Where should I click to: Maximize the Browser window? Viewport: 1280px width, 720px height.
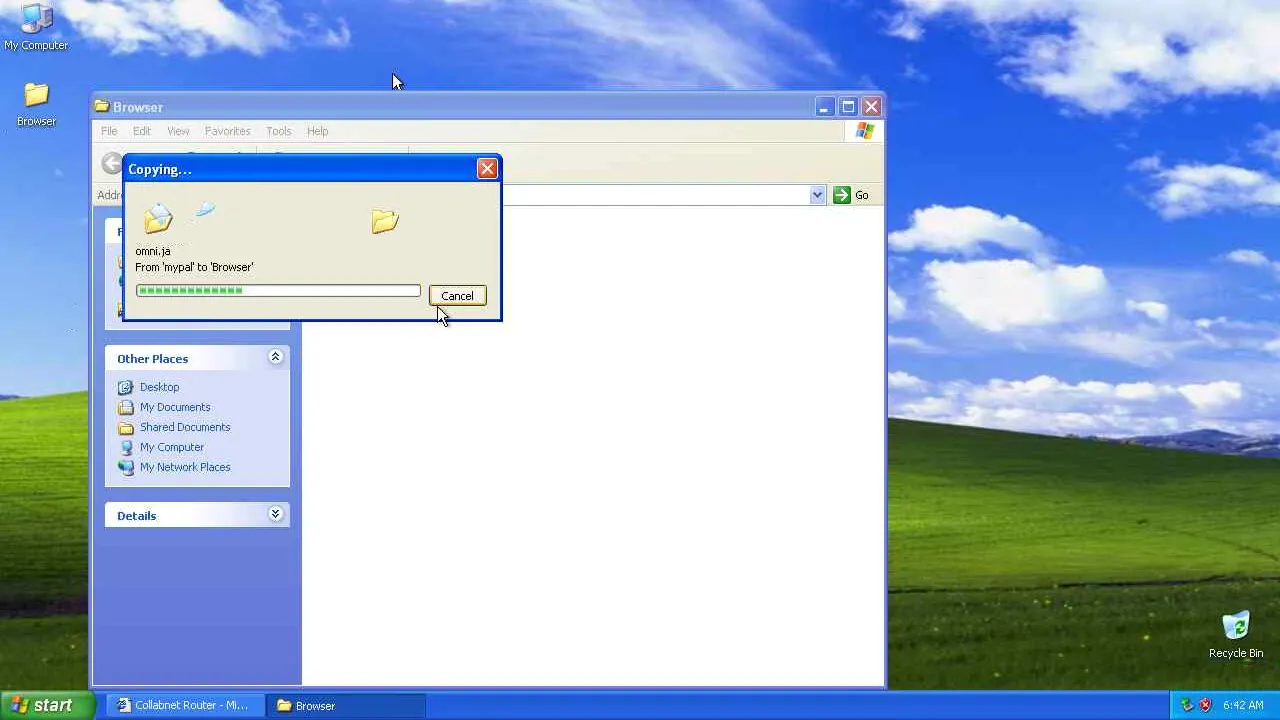[848, 106]
